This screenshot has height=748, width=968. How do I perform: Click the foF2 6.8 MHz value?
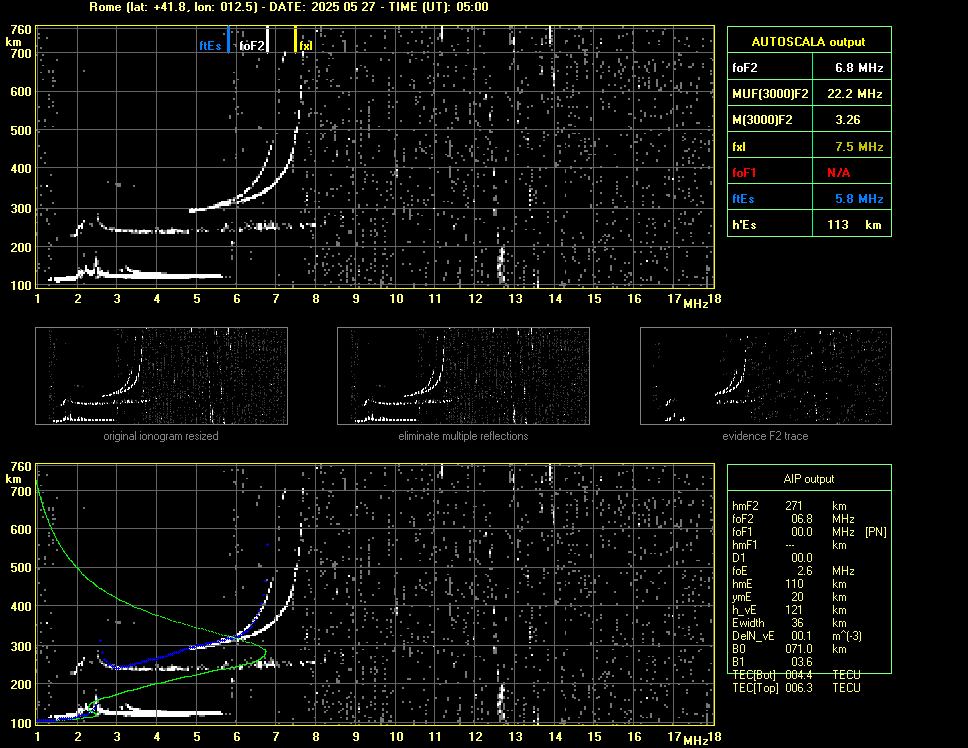[859, 68]
